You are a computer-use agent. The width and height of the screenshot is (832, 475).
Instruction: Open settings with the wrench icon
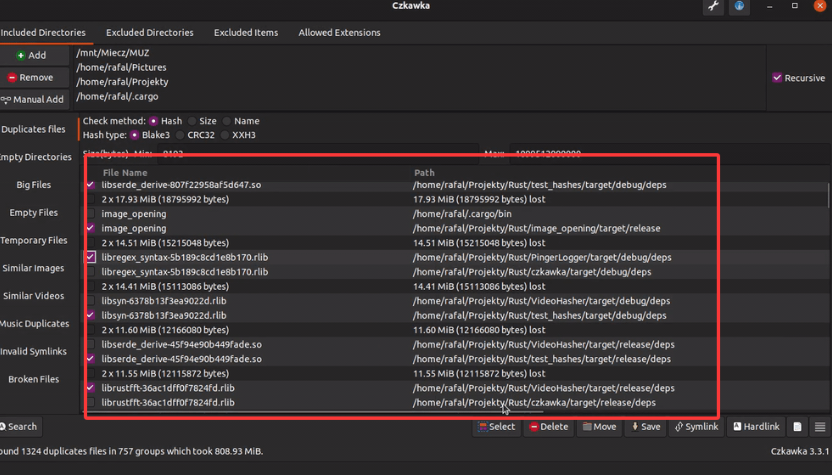714,7
